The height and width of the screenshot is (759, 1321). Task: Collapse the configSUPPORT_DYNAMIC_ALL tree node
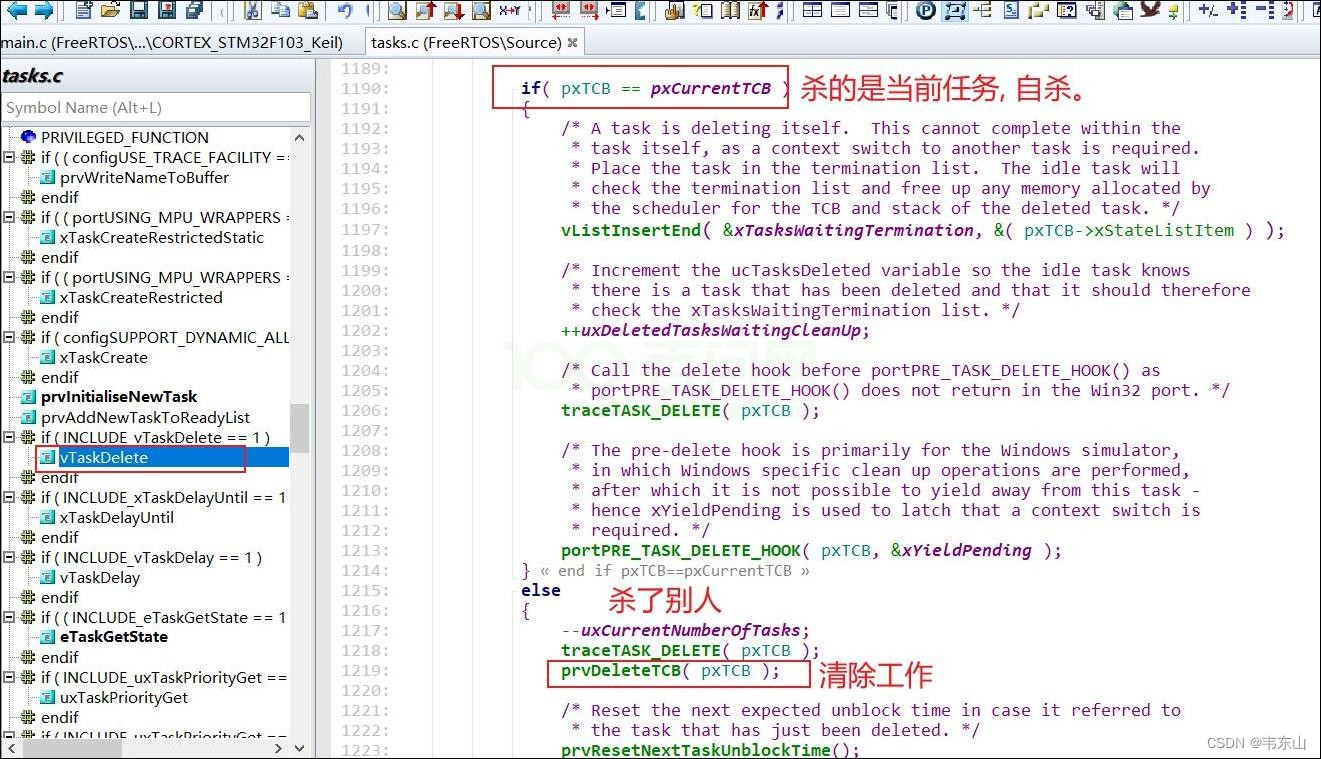[9, 338]
